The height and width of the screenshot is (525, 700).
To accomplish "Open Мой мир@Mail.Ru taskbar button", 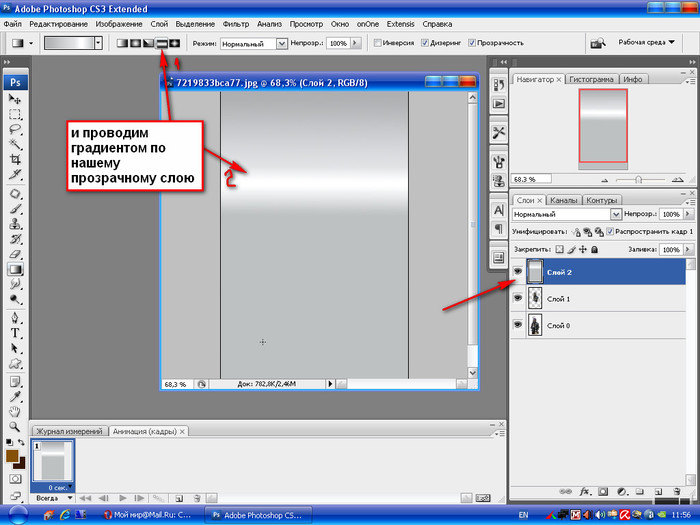I will (147, 515).
